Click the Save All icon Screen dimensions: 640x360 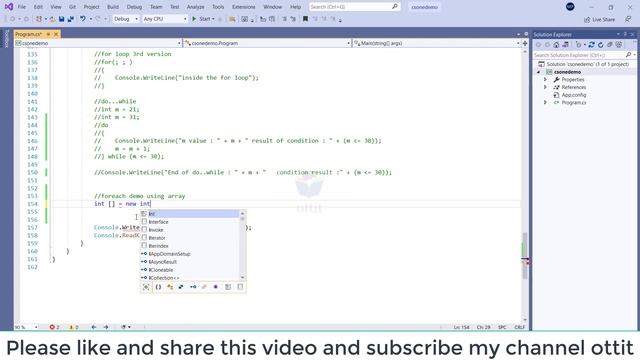coord(71,19)
